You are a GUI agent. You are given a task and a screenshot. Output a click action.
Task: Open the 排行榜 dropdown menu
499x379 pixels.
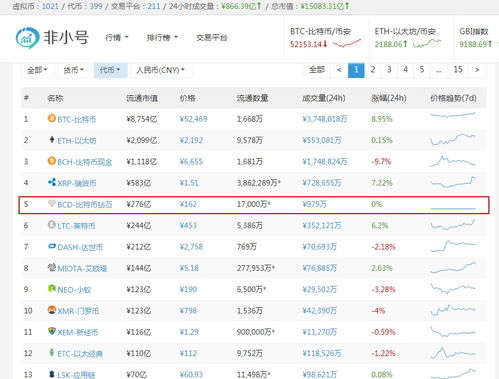click(x=162, y=37)
